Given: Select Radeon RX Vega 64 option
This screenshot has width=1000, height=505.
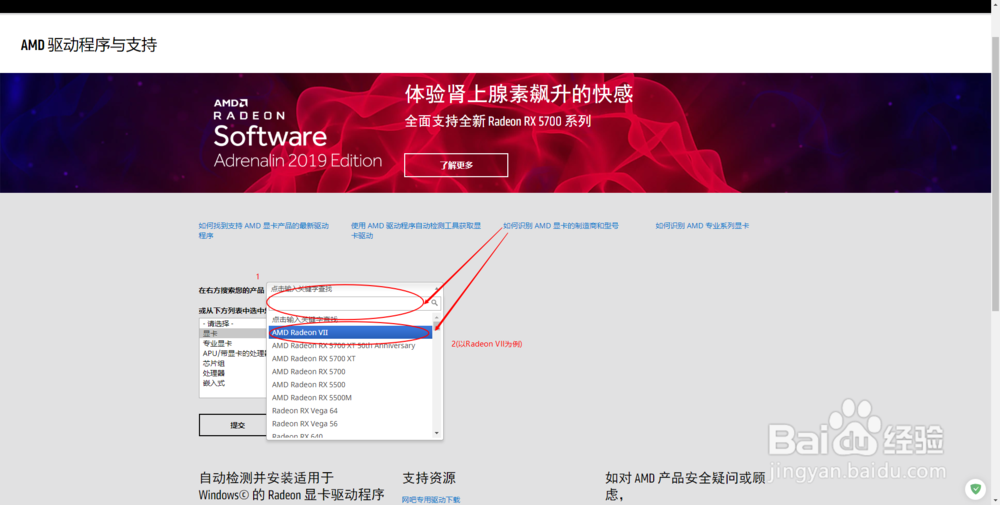Looking at the screenshot, I should coord(350,411).
